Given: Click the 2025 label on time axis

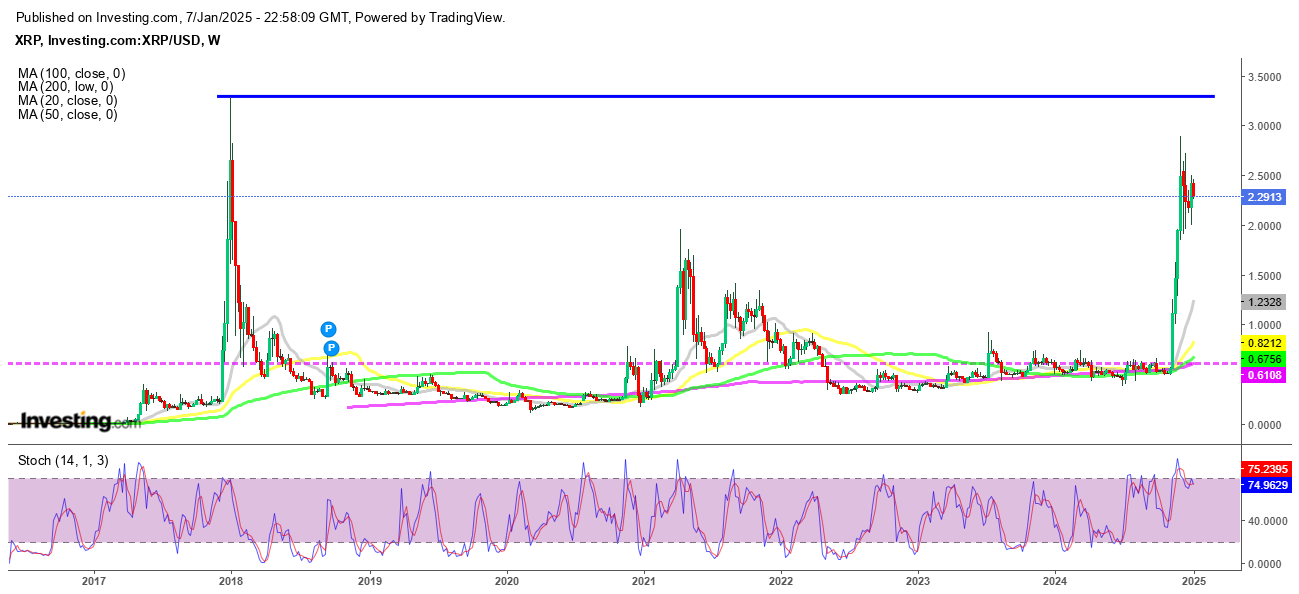Looking at the screenshot, I should [x=1194, y=580].
